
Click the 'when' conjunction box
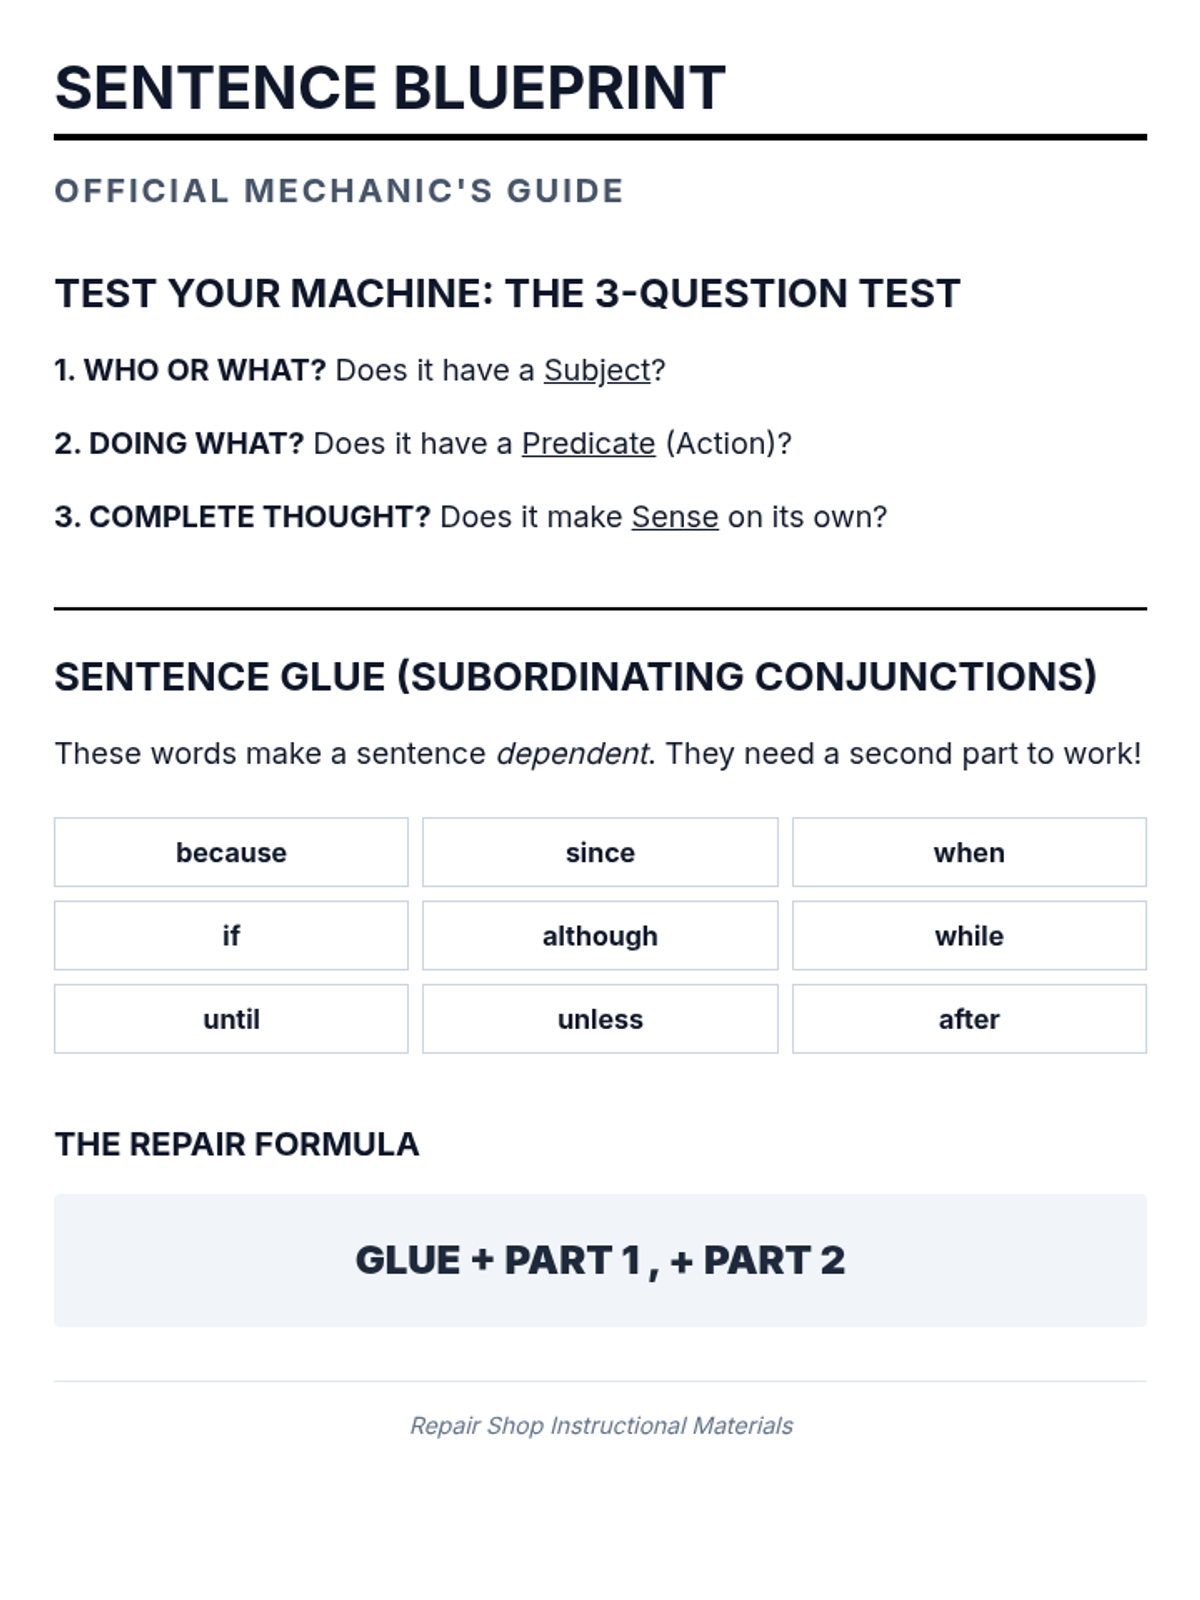969,852
